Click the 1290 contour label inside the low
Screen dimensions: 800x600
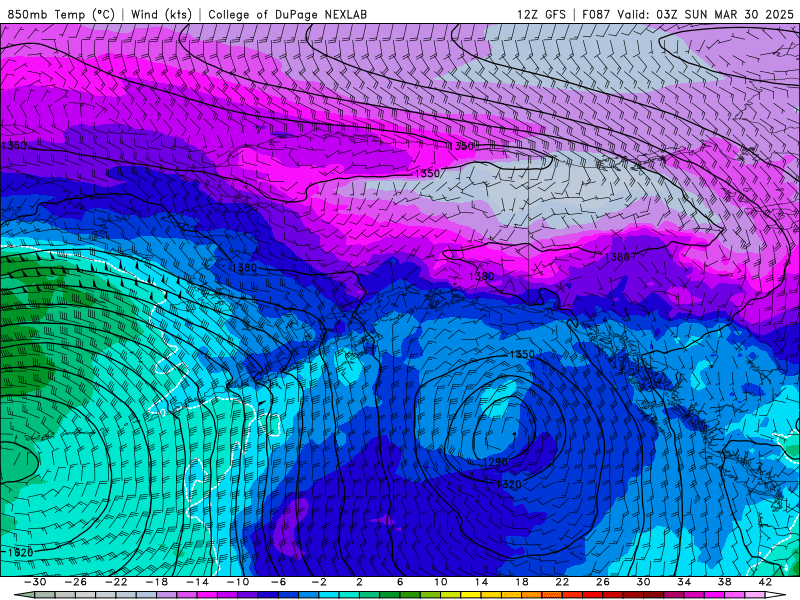pos(495,462)
